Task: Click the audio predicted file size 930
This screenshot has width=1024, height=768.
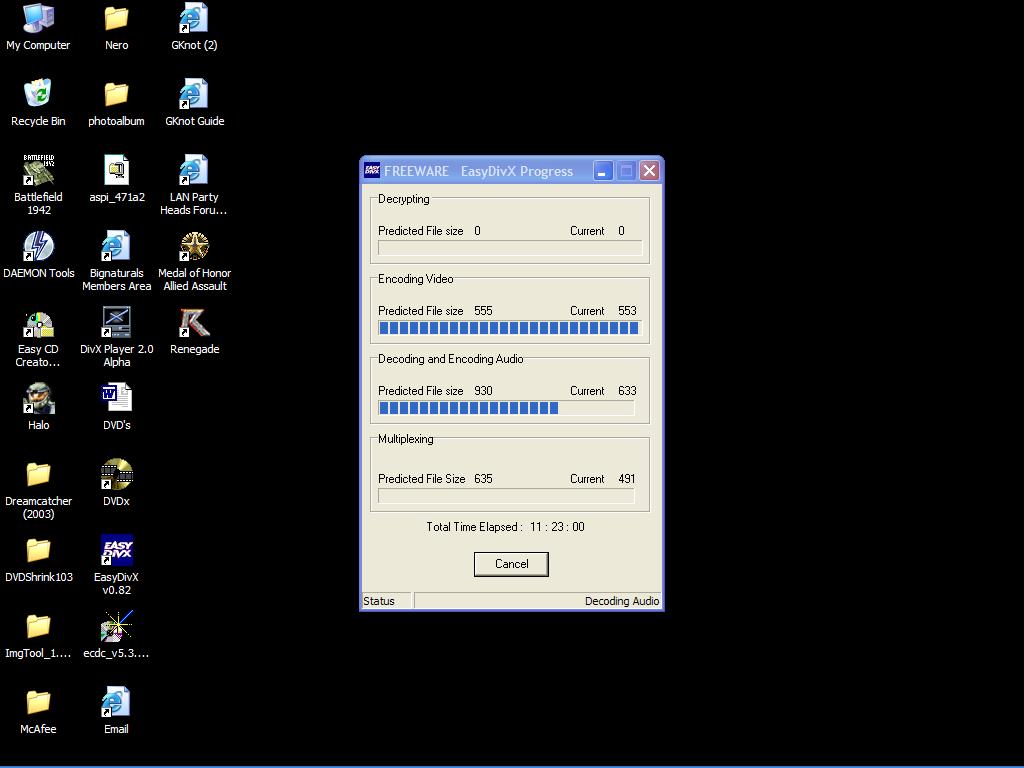Action: pos(483,391)
